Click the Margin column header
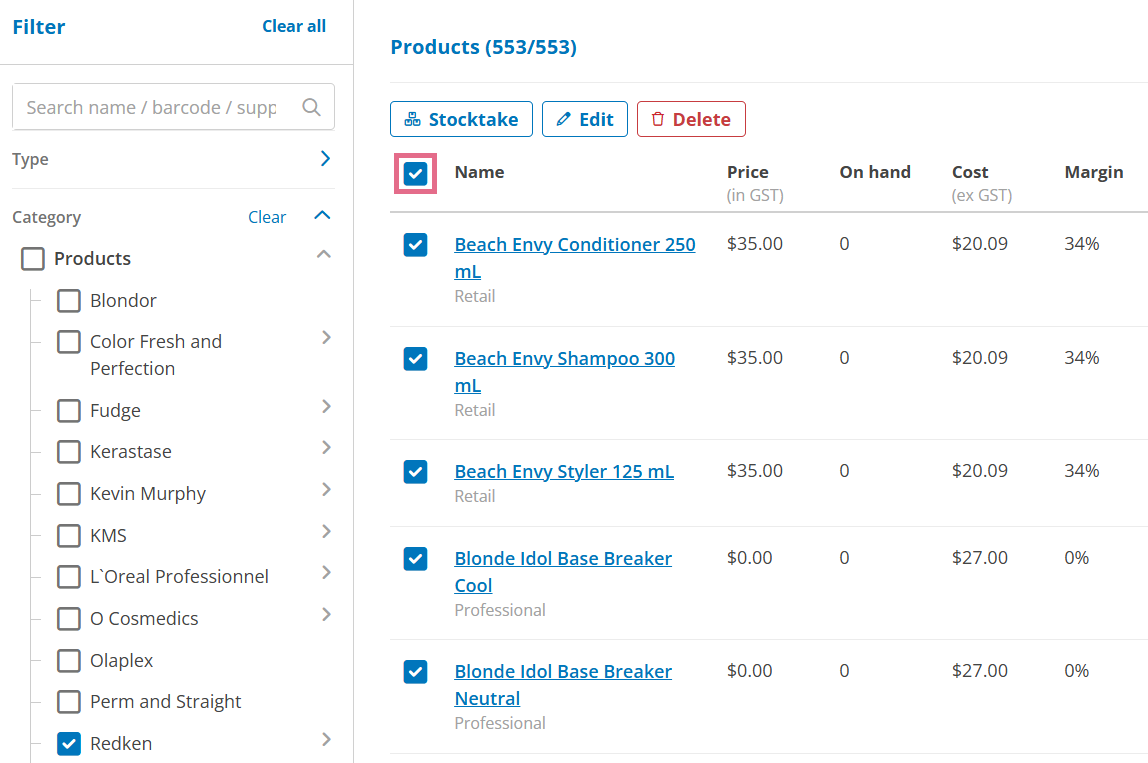1148x763 pixels. click(1094, 172)
